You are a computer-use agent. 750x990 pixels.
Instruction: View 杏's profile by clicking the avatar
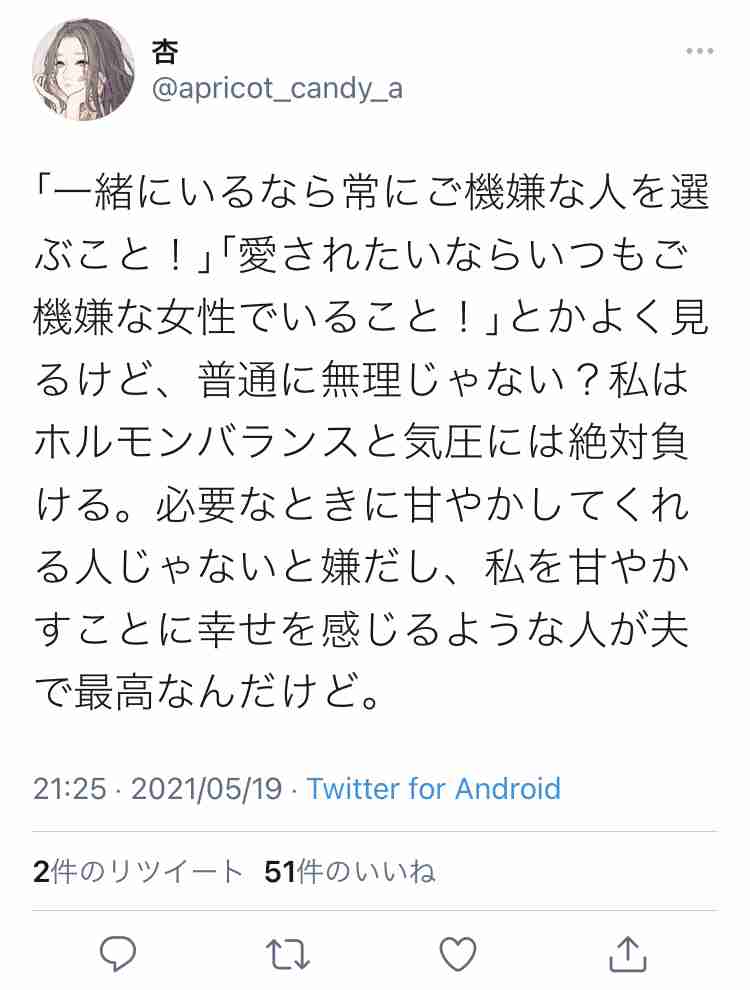point(83,67)
